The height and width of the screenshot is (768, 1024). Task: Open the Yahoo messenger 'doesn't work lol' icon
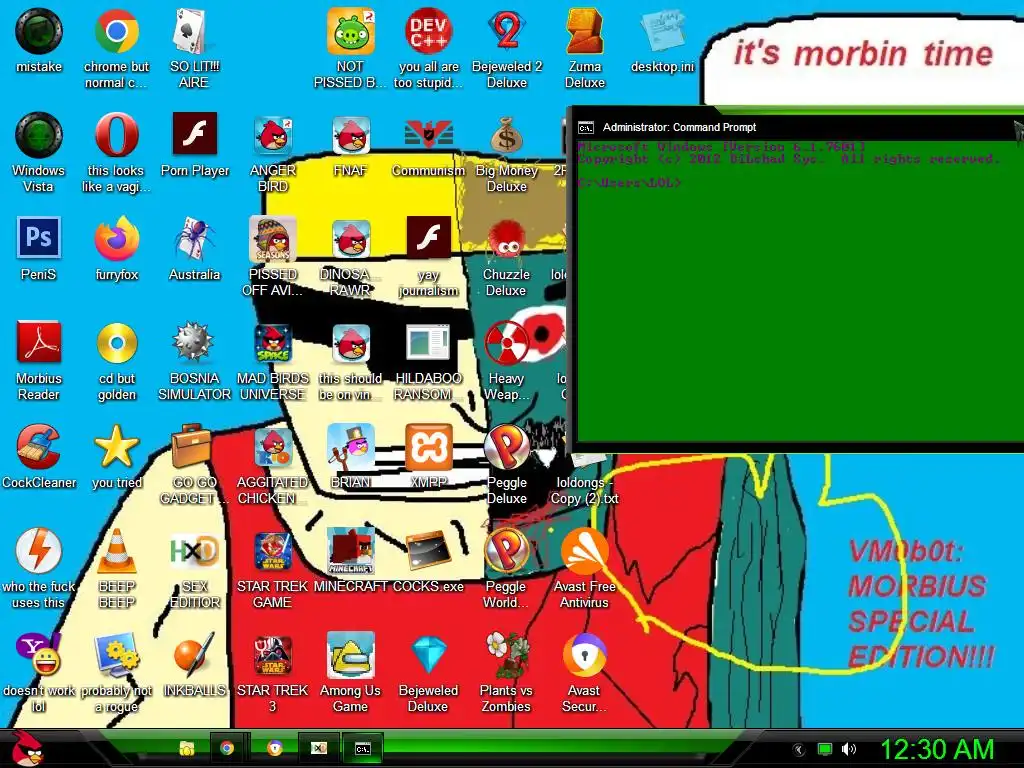pyautogui.click(x=39, y=655)
